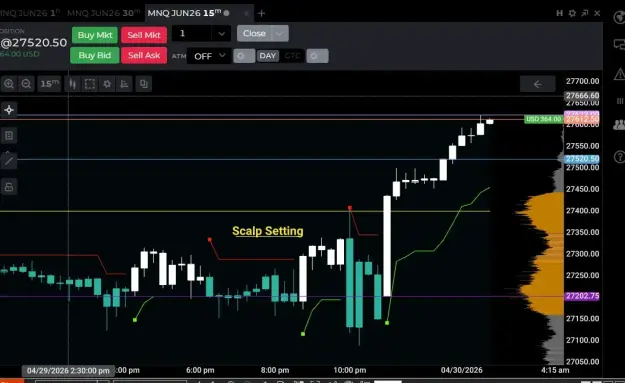Add a new chart tab
Viewport: 625px width, 383px height.
coord(261,13)
